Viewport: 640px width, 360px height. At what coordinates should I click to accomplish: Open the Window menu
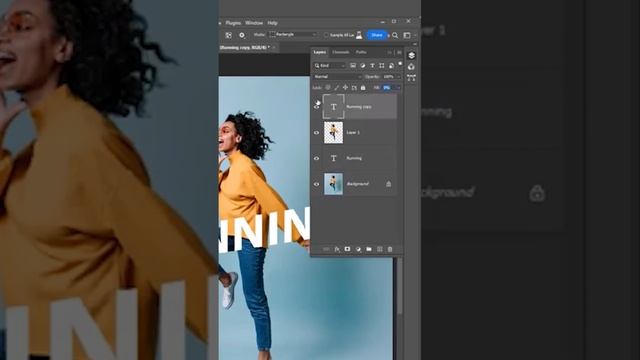[254, 23]
